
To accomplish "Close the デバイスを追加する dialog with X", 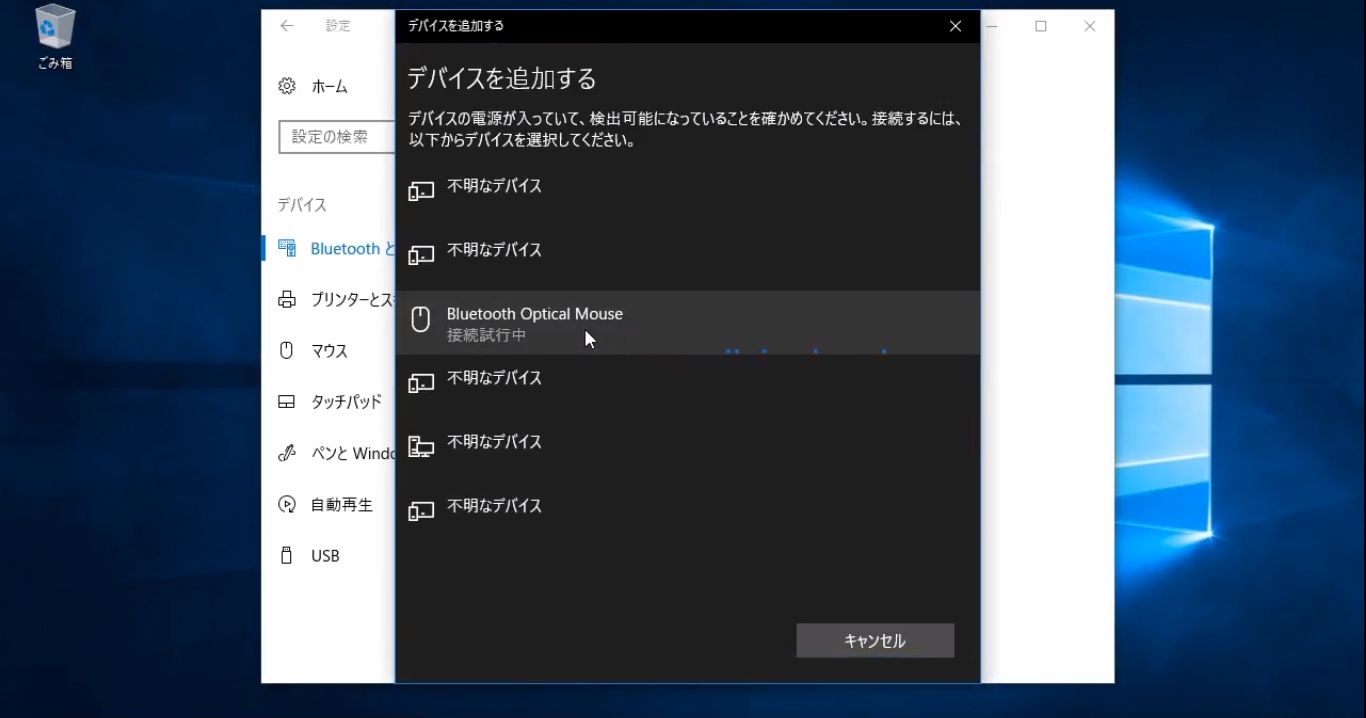I will (x=955, y=27).
